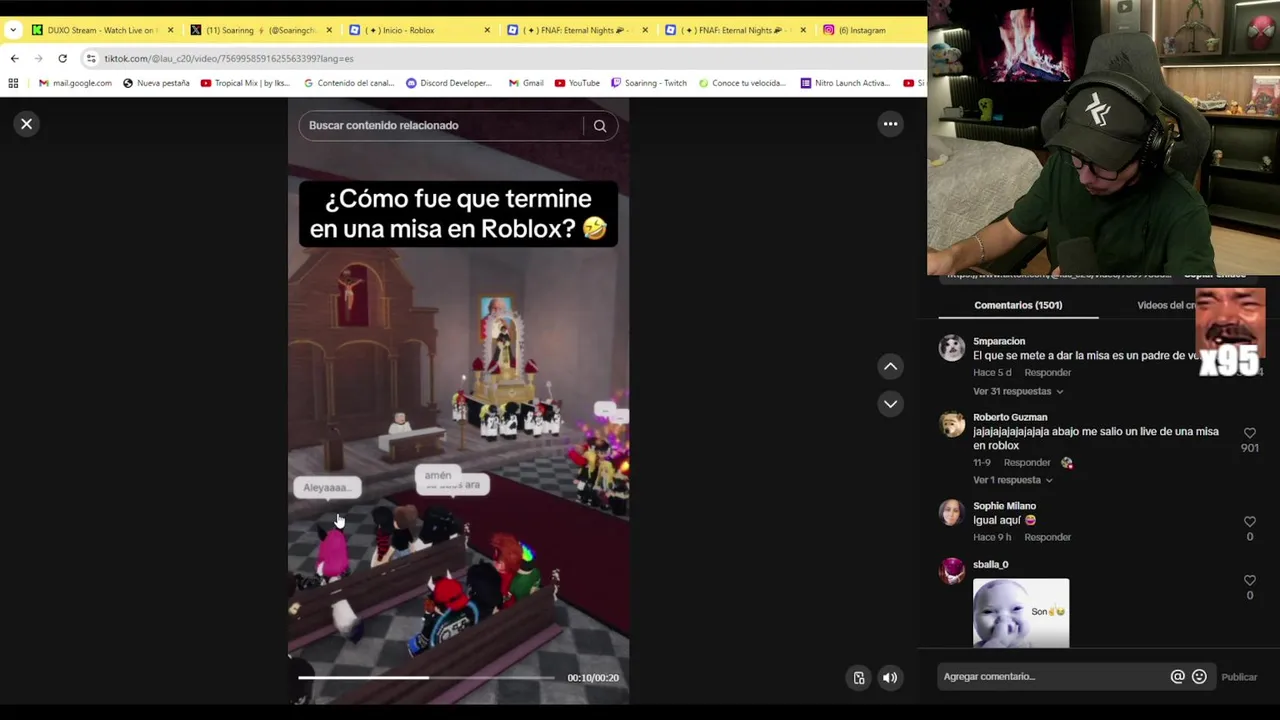The height and width of the screenshot is (720, 1280).
Task: Click the site info icon in address bar
Action: 91,59
